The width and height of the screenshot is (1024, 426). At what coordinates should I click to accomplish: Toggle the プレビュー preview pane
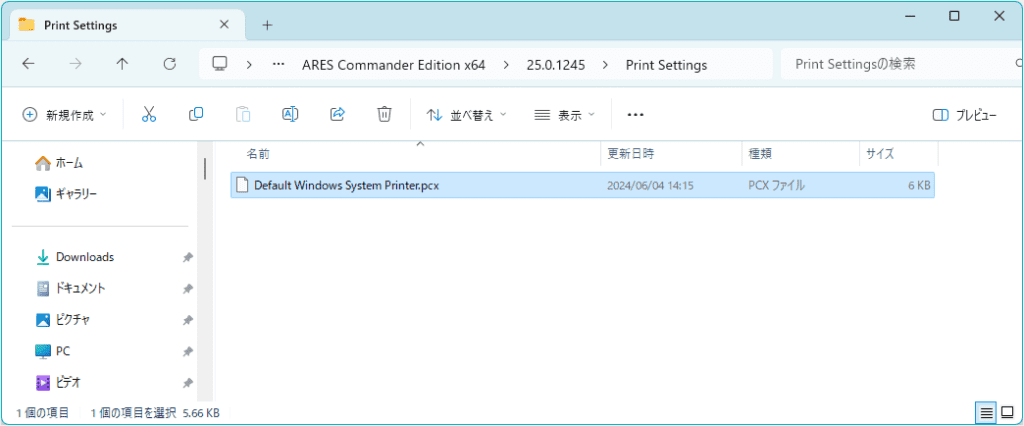965,115
